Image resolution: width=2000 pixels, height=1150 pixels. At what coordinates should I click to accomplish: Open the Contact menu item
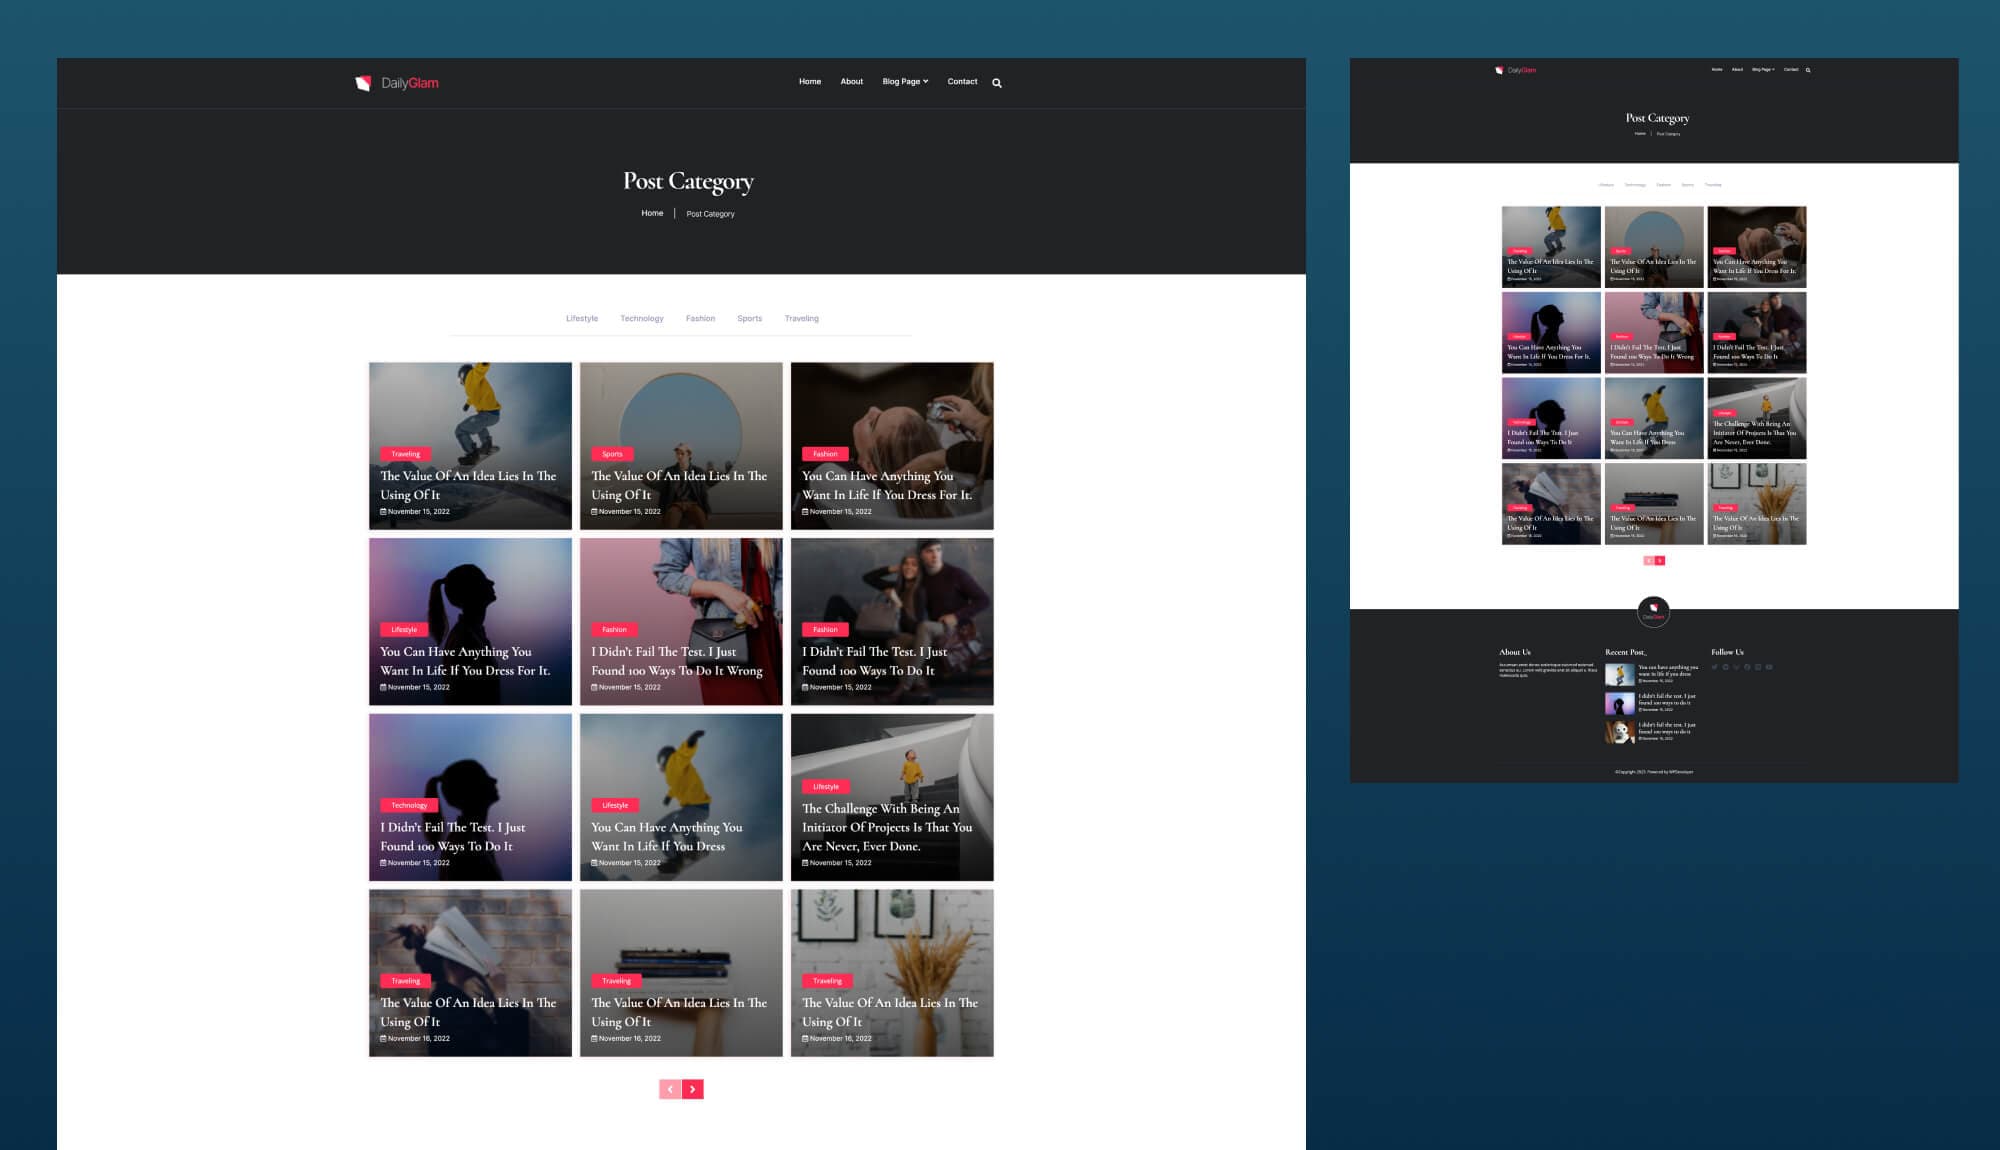[962, 82]
